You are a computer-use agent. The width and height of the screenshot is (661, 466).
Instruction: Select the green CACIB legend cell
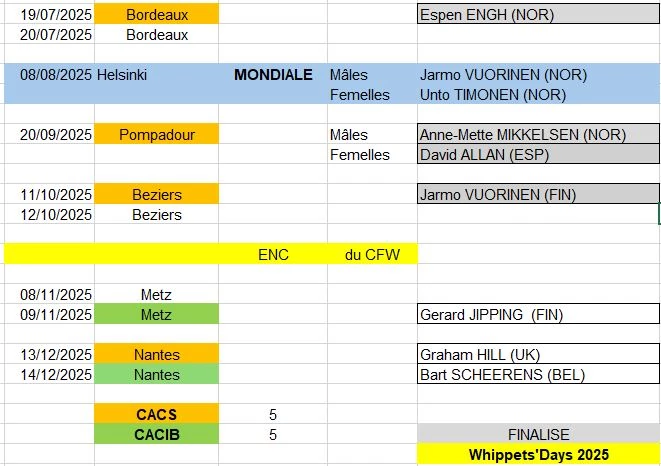click(x=156, y=434)
